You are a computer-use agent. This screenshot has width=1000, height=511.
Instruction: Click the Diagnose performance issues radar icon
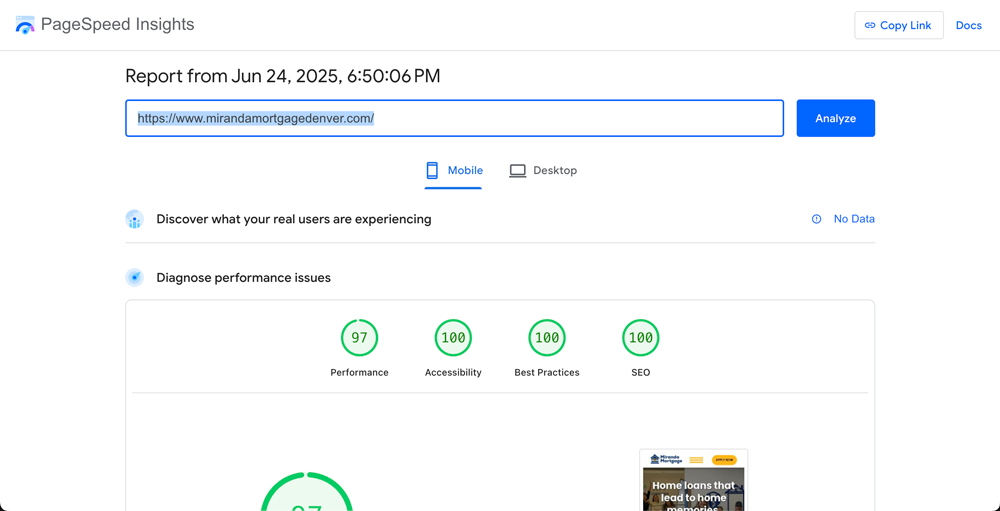[135, 278]
